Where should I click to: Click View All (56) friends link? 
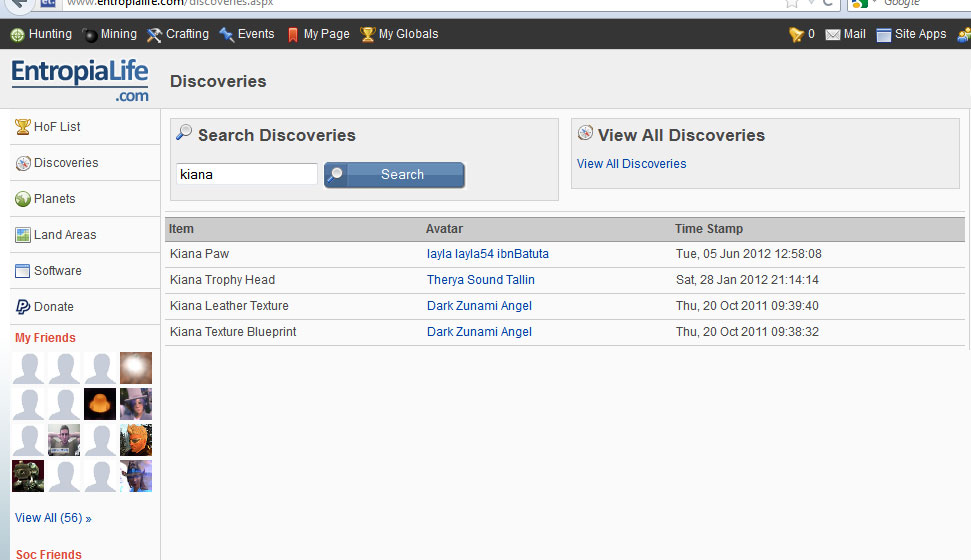(x=53, y=517)
